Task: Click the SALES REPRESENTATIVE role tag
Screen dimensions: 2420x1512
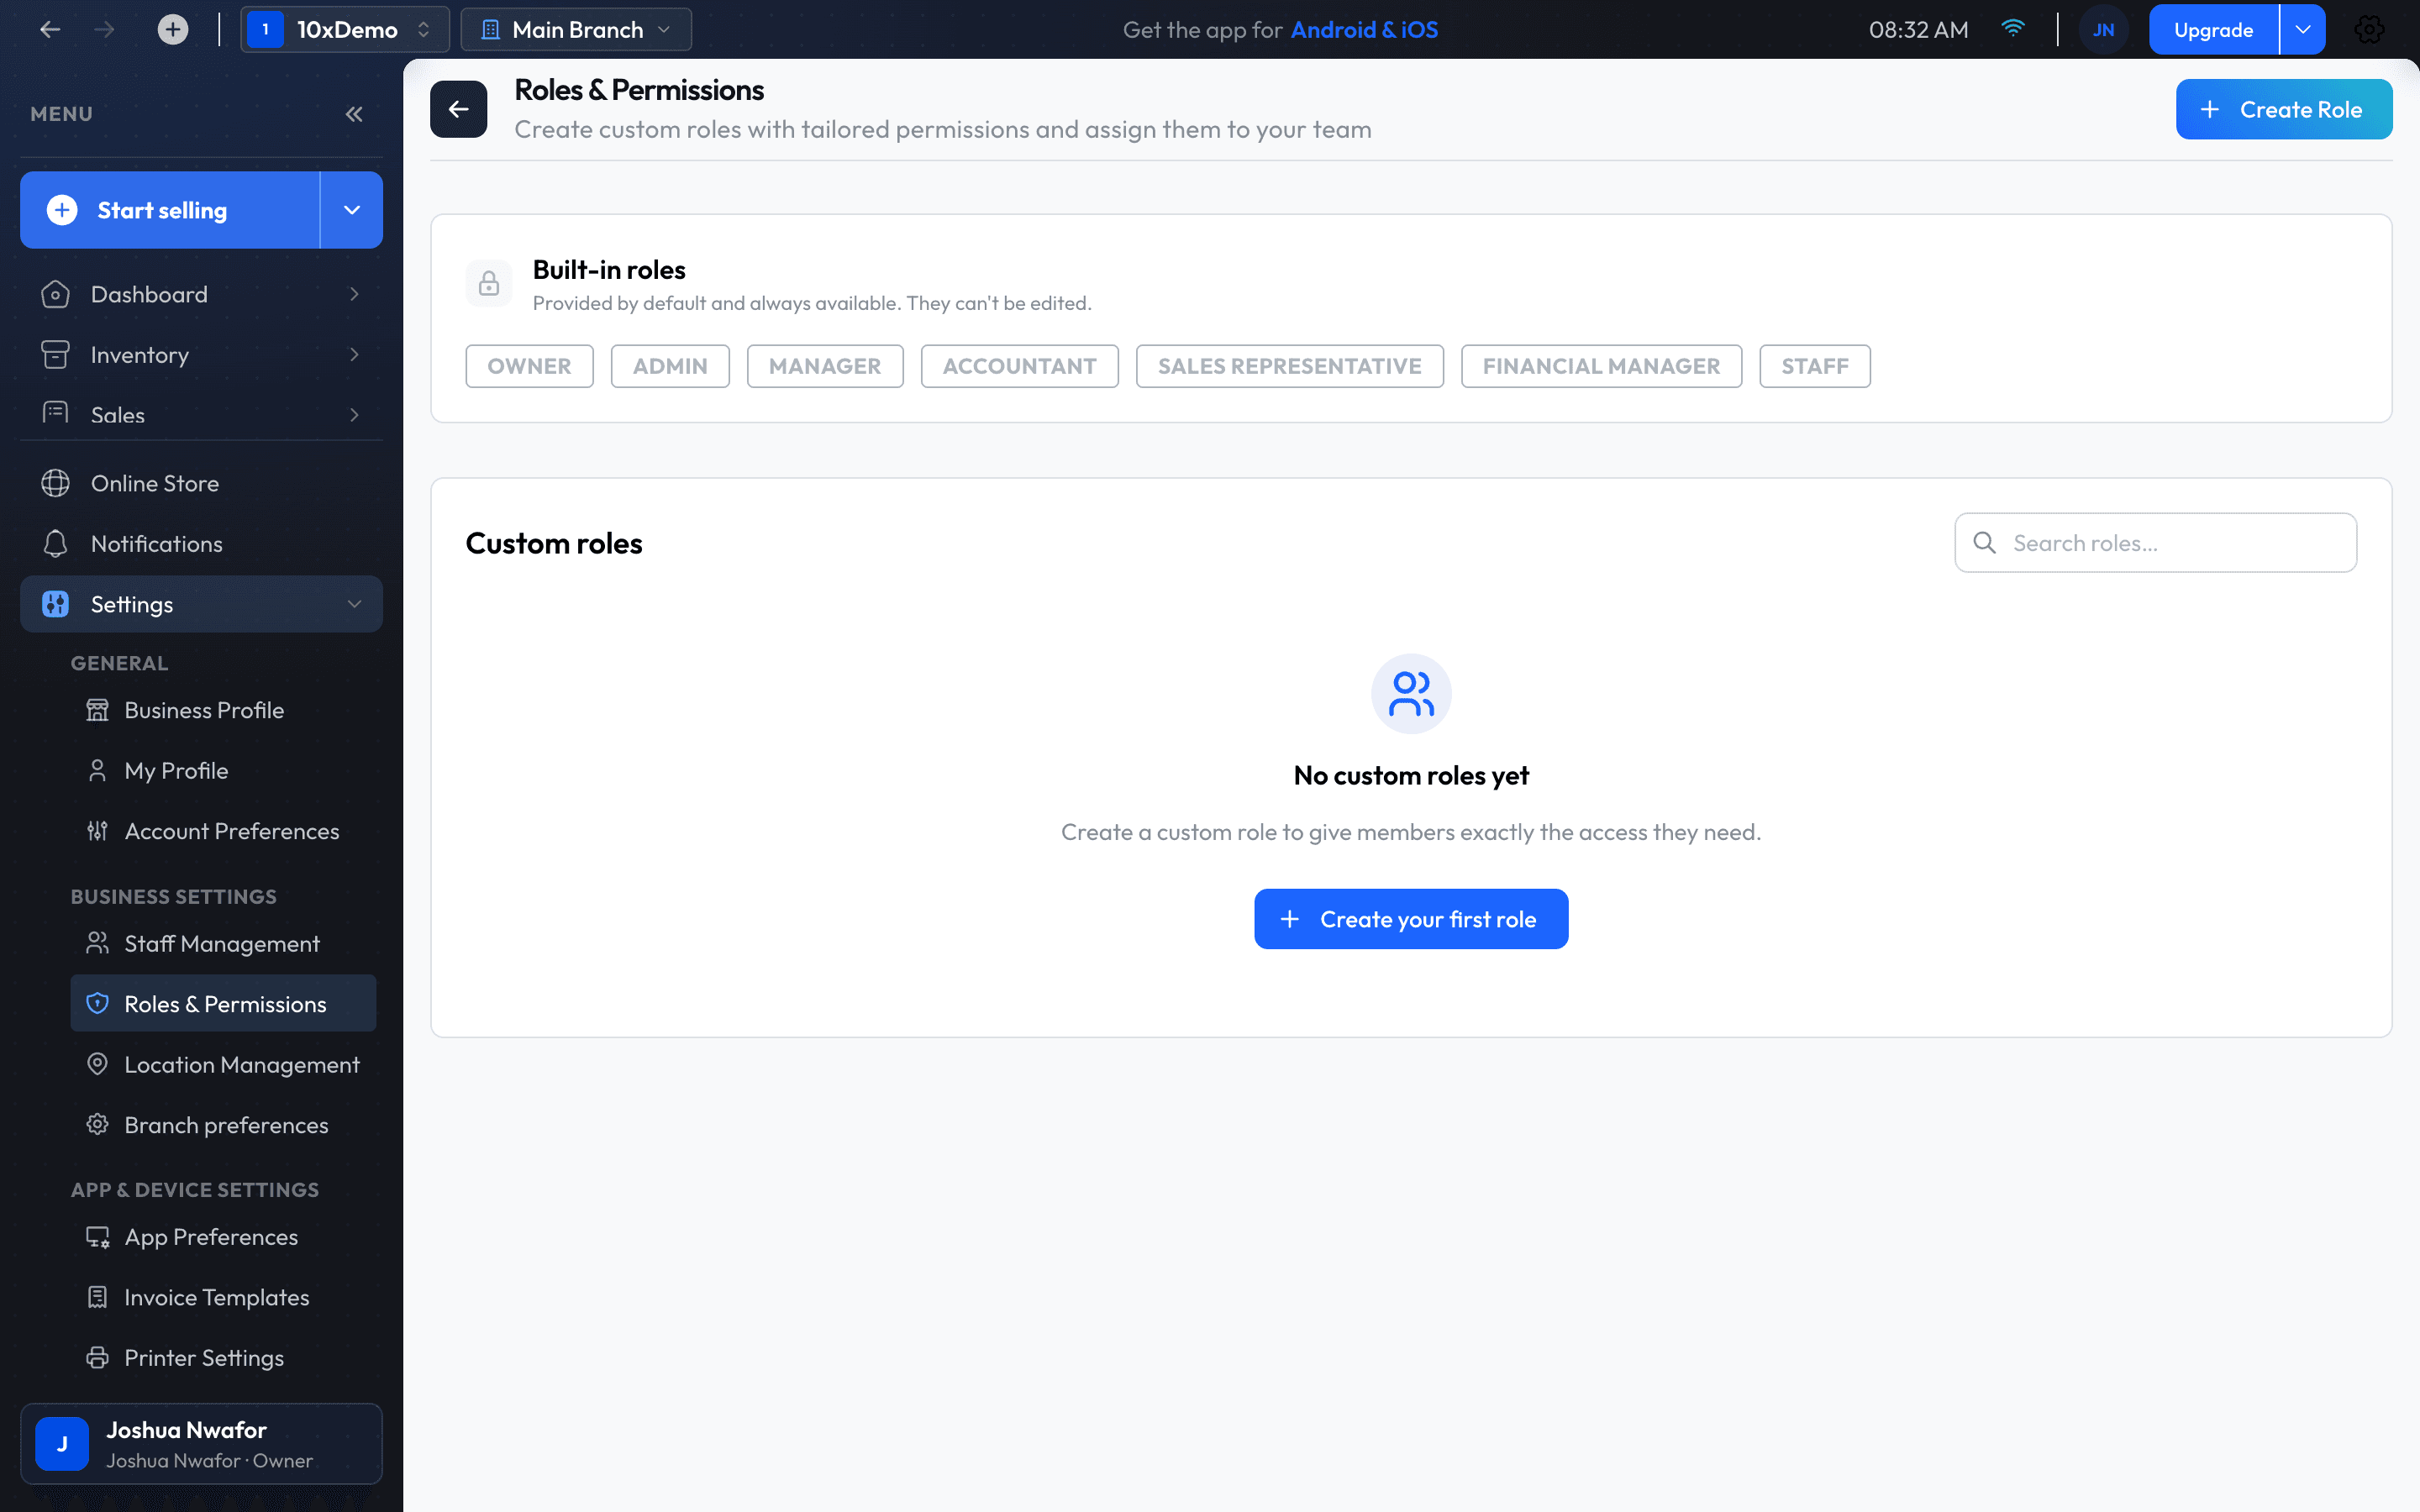Action: click(1289, 366)
